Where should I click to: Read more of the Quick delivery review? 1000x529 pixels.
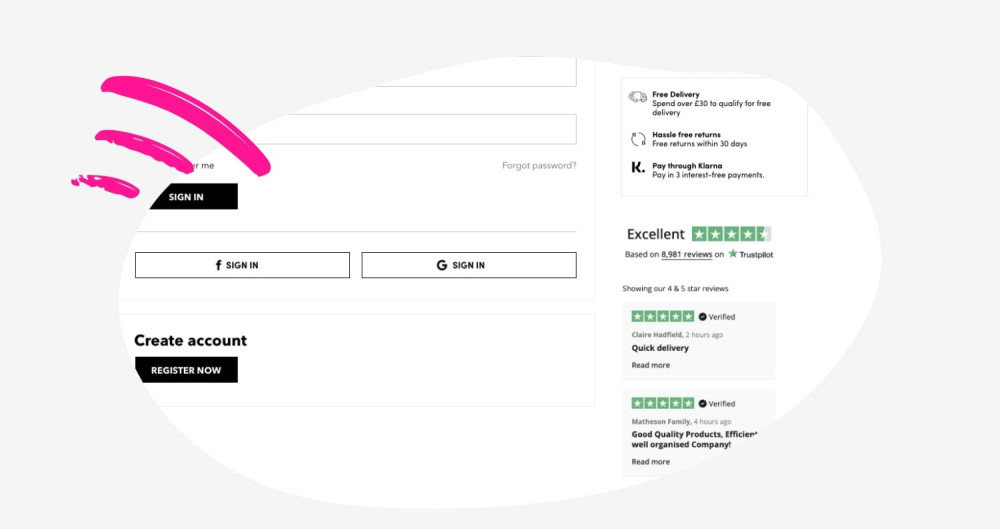coord(651,365)
